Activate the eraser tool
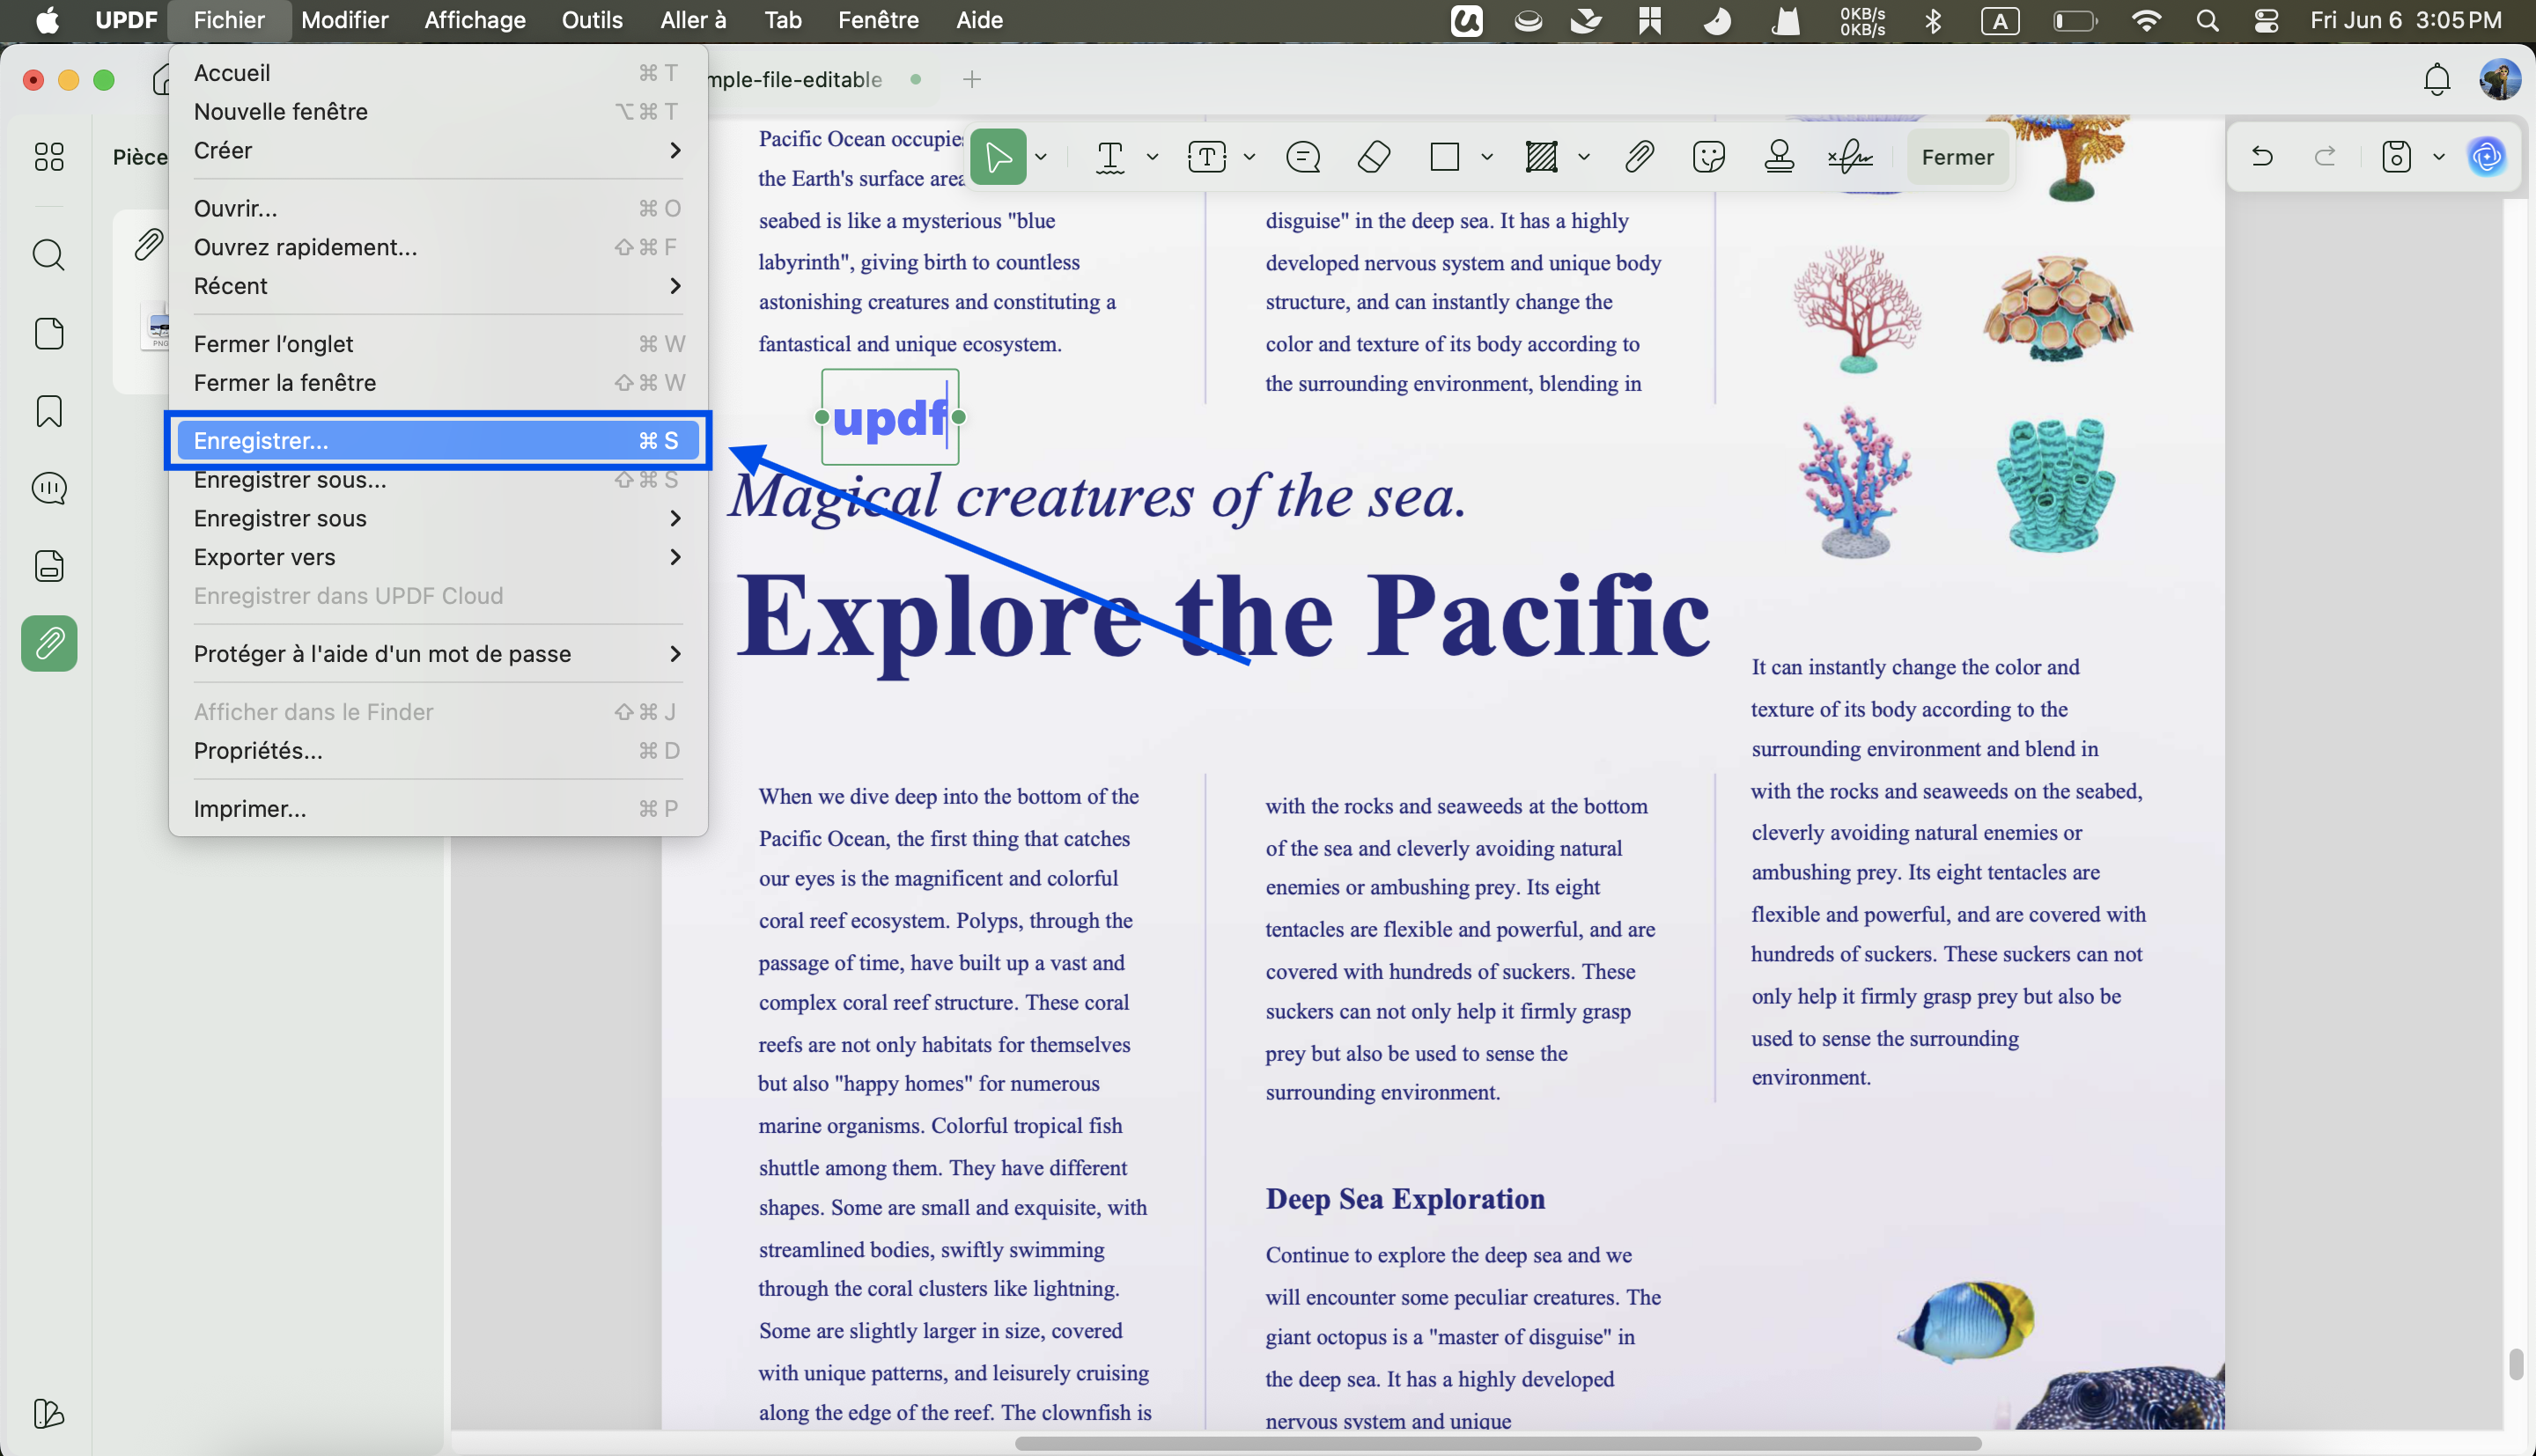Image resolution: width=2536 pixels, height=1456 pixels. point(1374,157)
